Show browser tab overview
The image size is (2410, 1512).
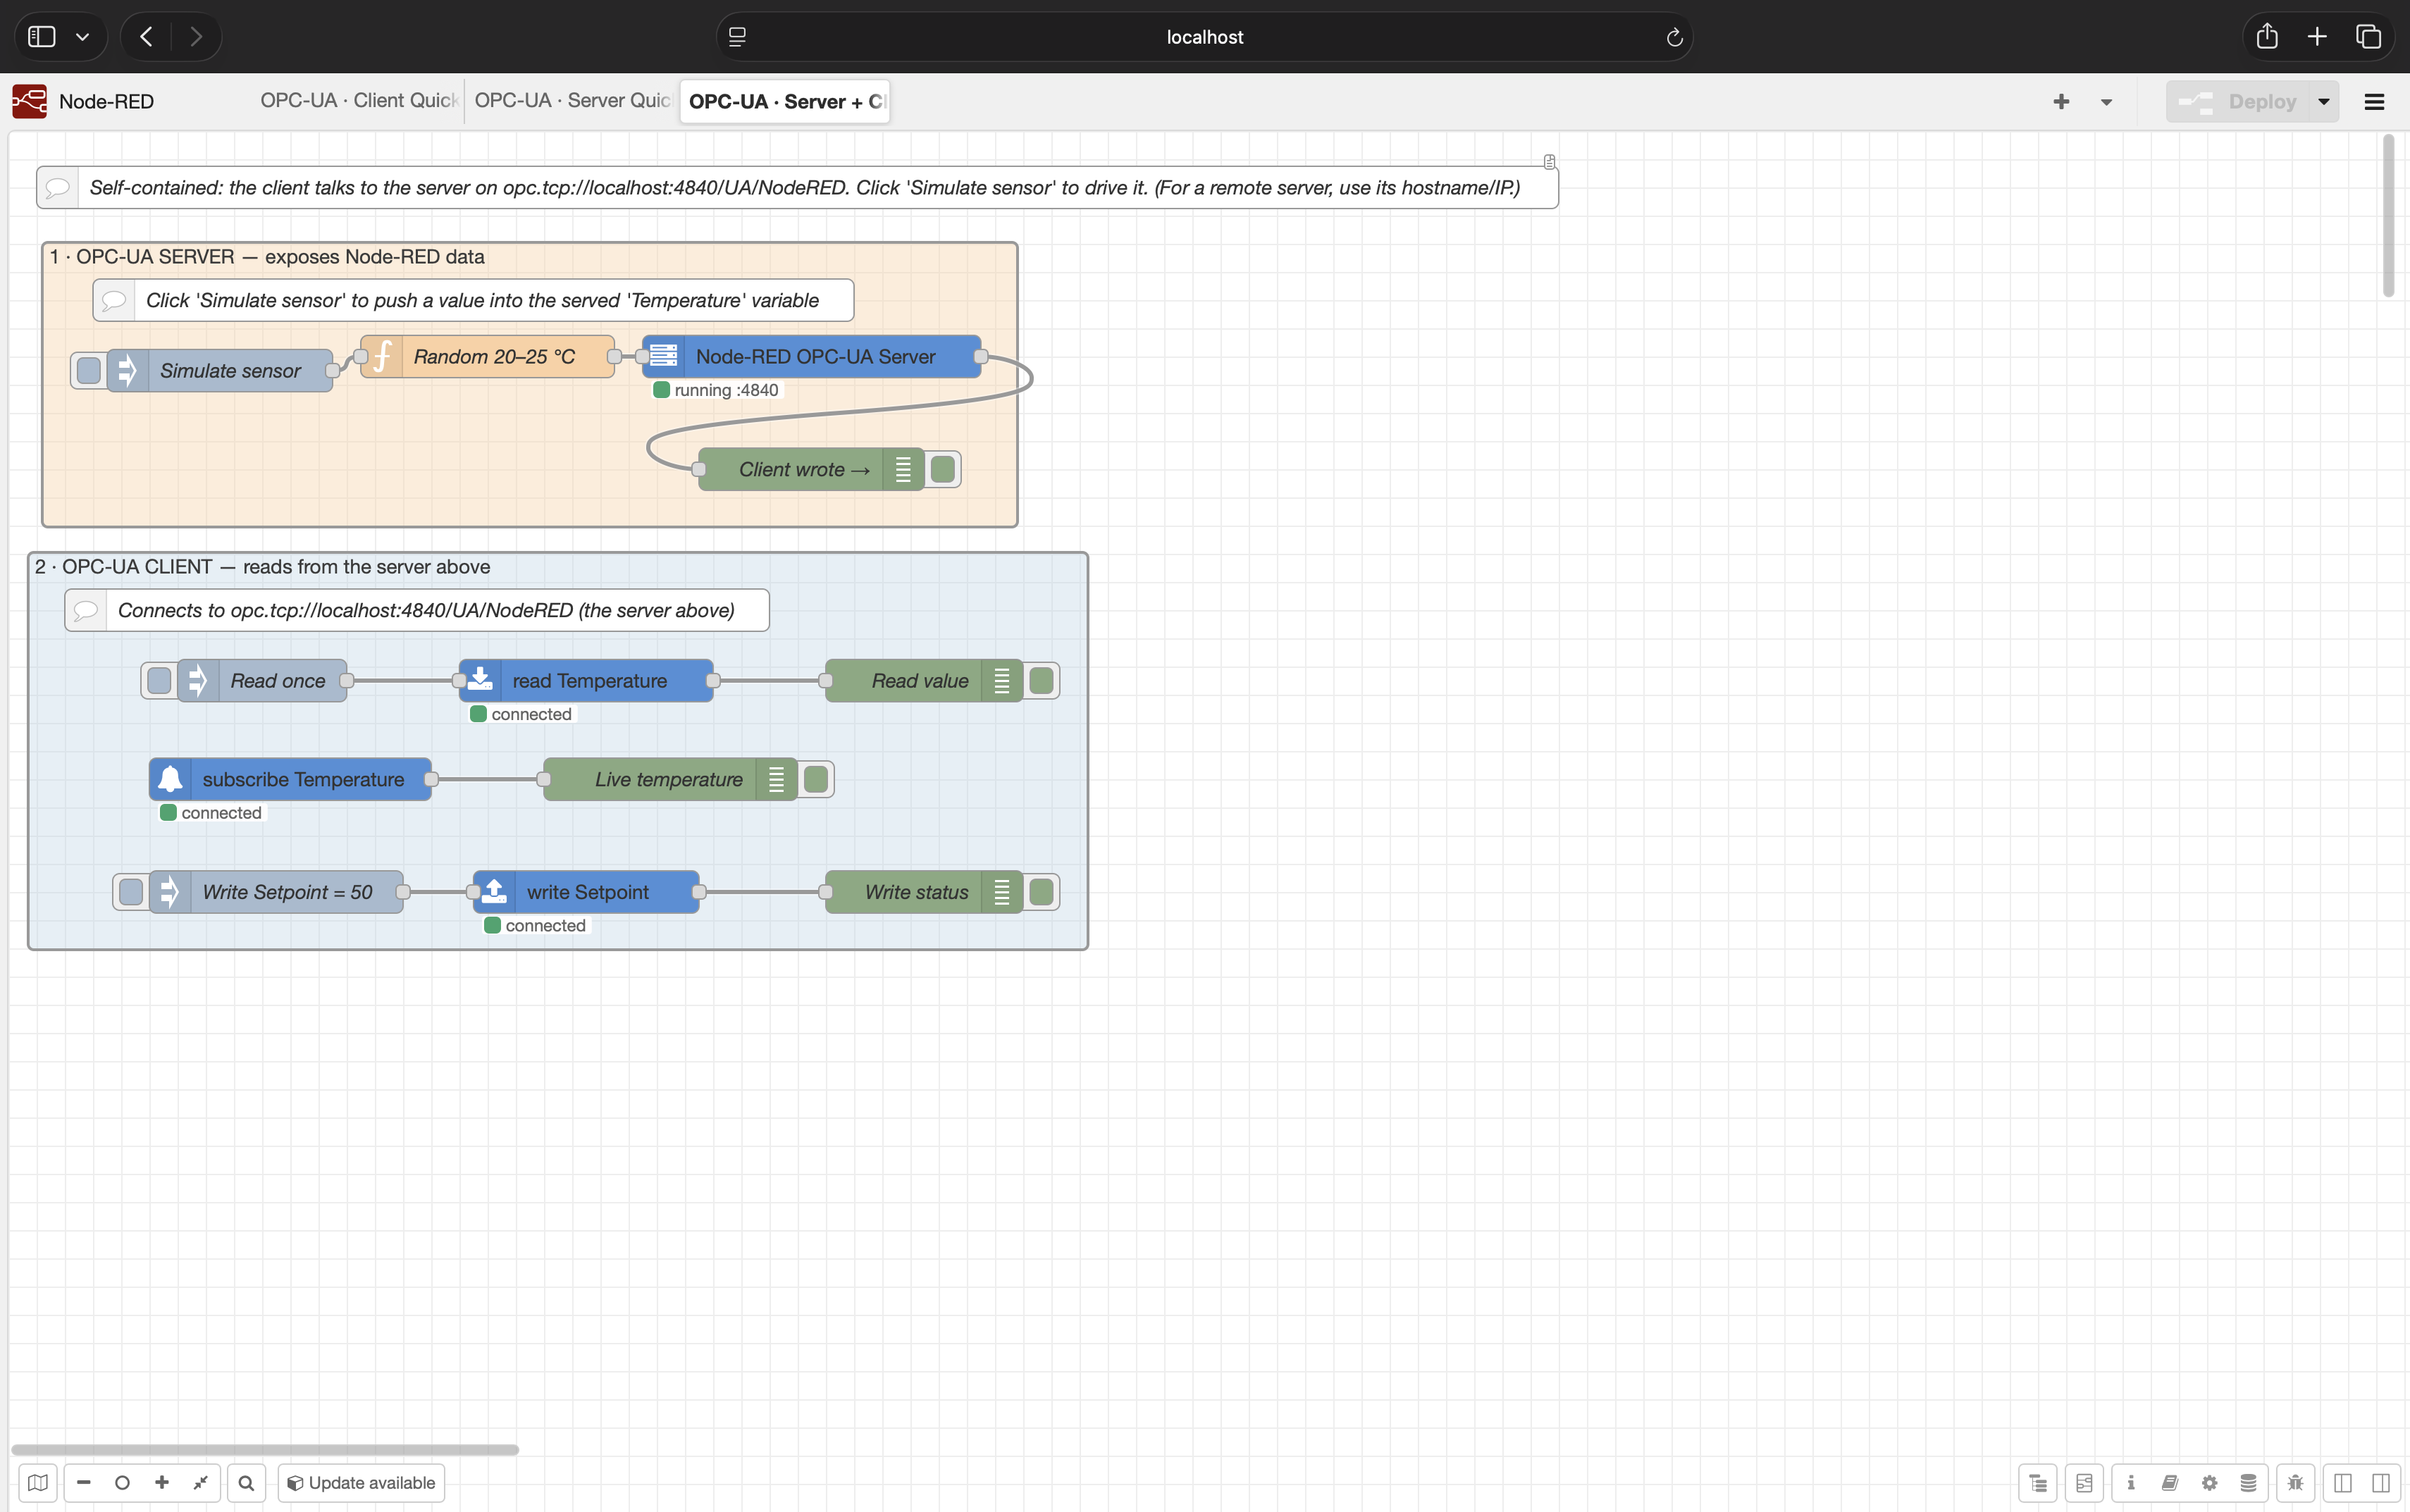[x=2368, y=37]
